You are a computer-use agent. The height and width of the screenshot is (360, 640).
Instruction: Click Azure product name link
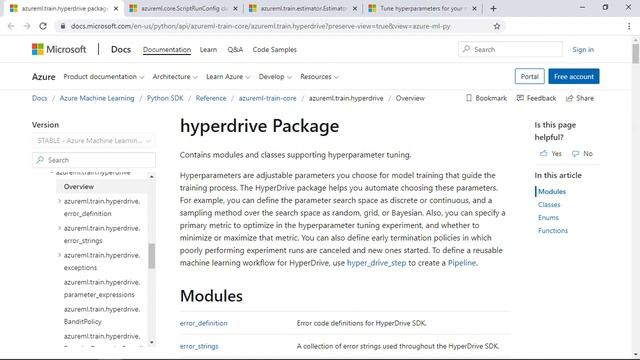click(x=43, y=77)
